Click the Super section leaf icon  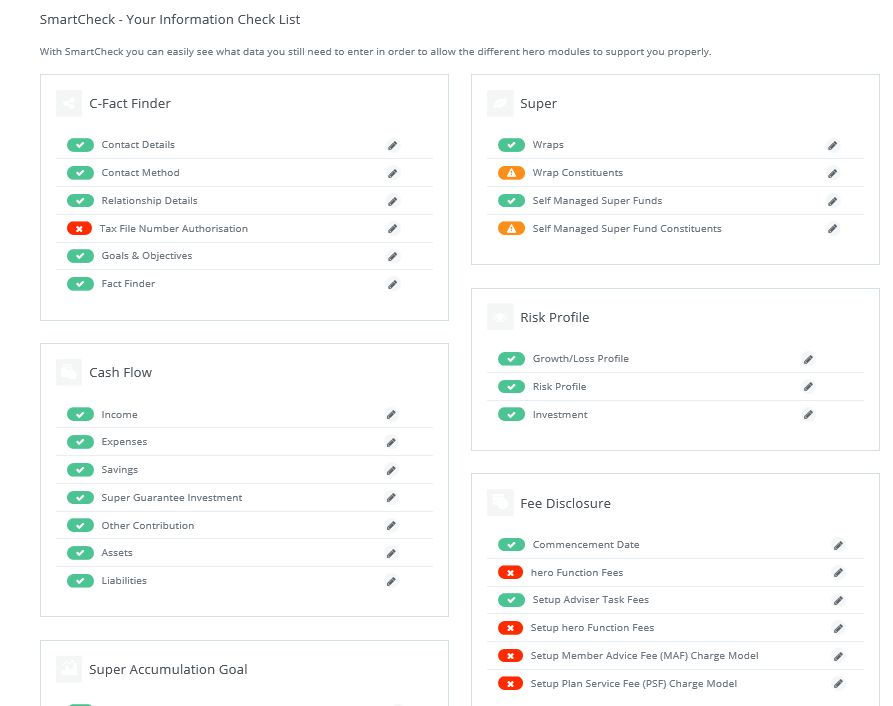(x=500, y=103)
